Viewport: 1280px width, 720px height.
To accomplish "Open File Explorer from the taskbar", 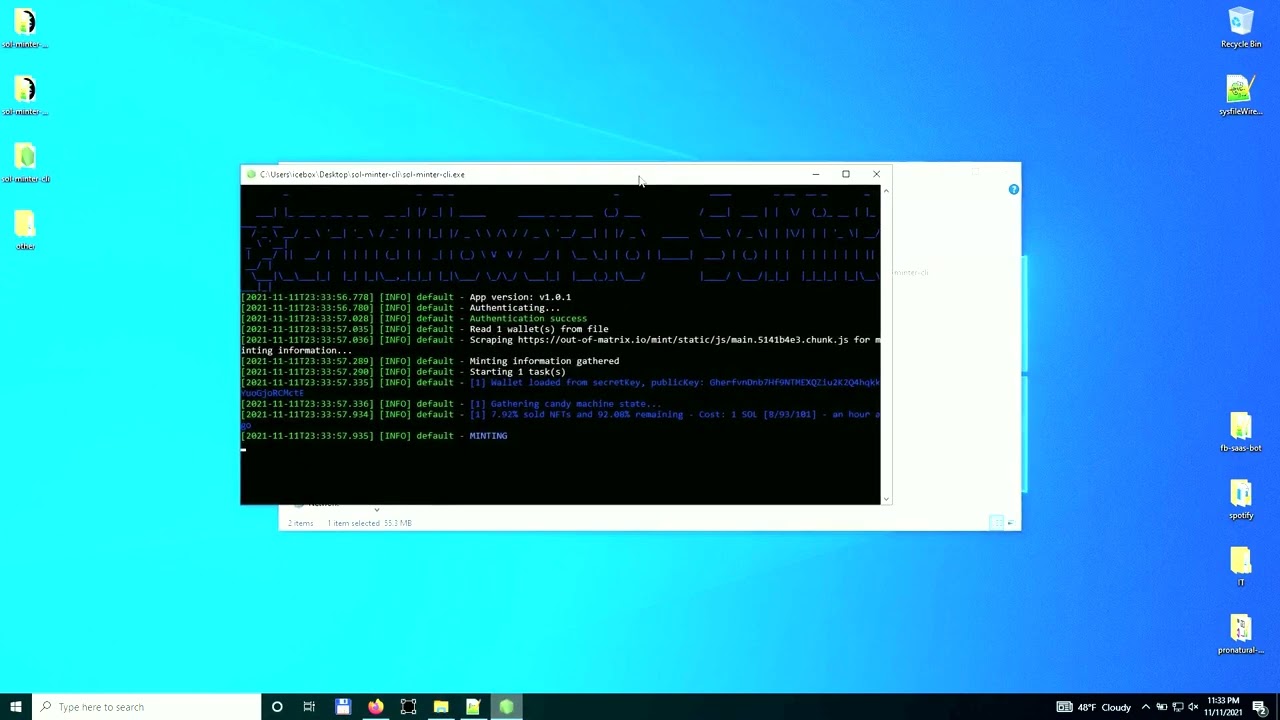I will point(441,707).
